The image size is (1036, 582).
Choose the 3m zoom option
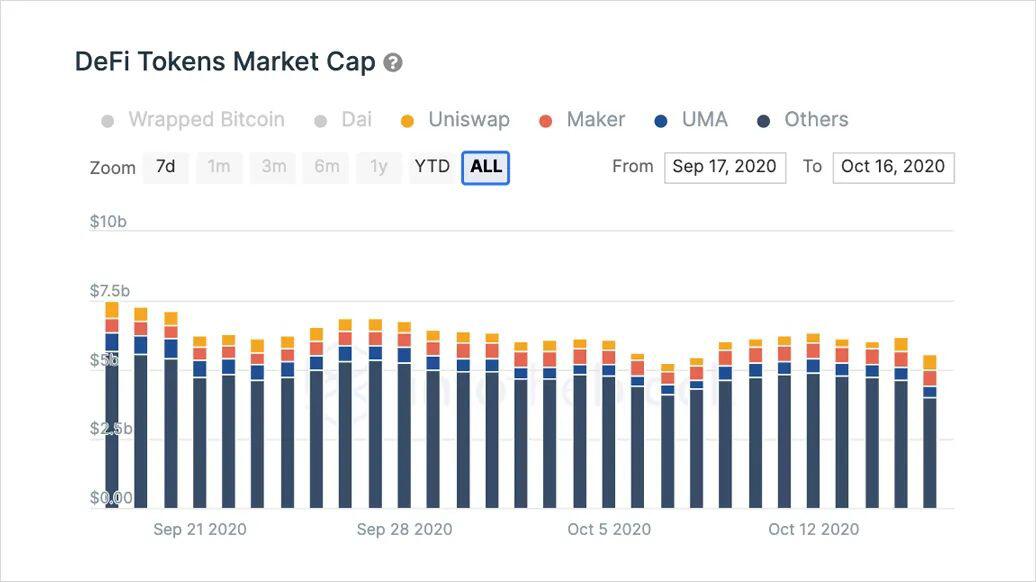coord(273,167)
